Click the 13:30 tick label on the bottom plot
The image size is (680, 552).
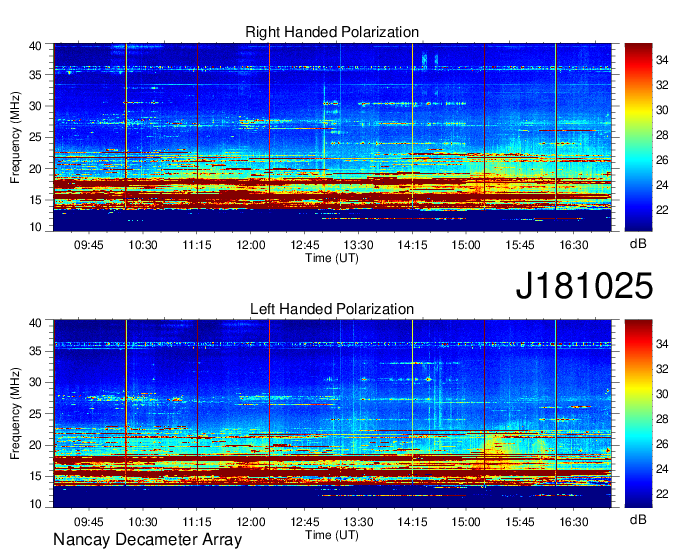[358, 522]
